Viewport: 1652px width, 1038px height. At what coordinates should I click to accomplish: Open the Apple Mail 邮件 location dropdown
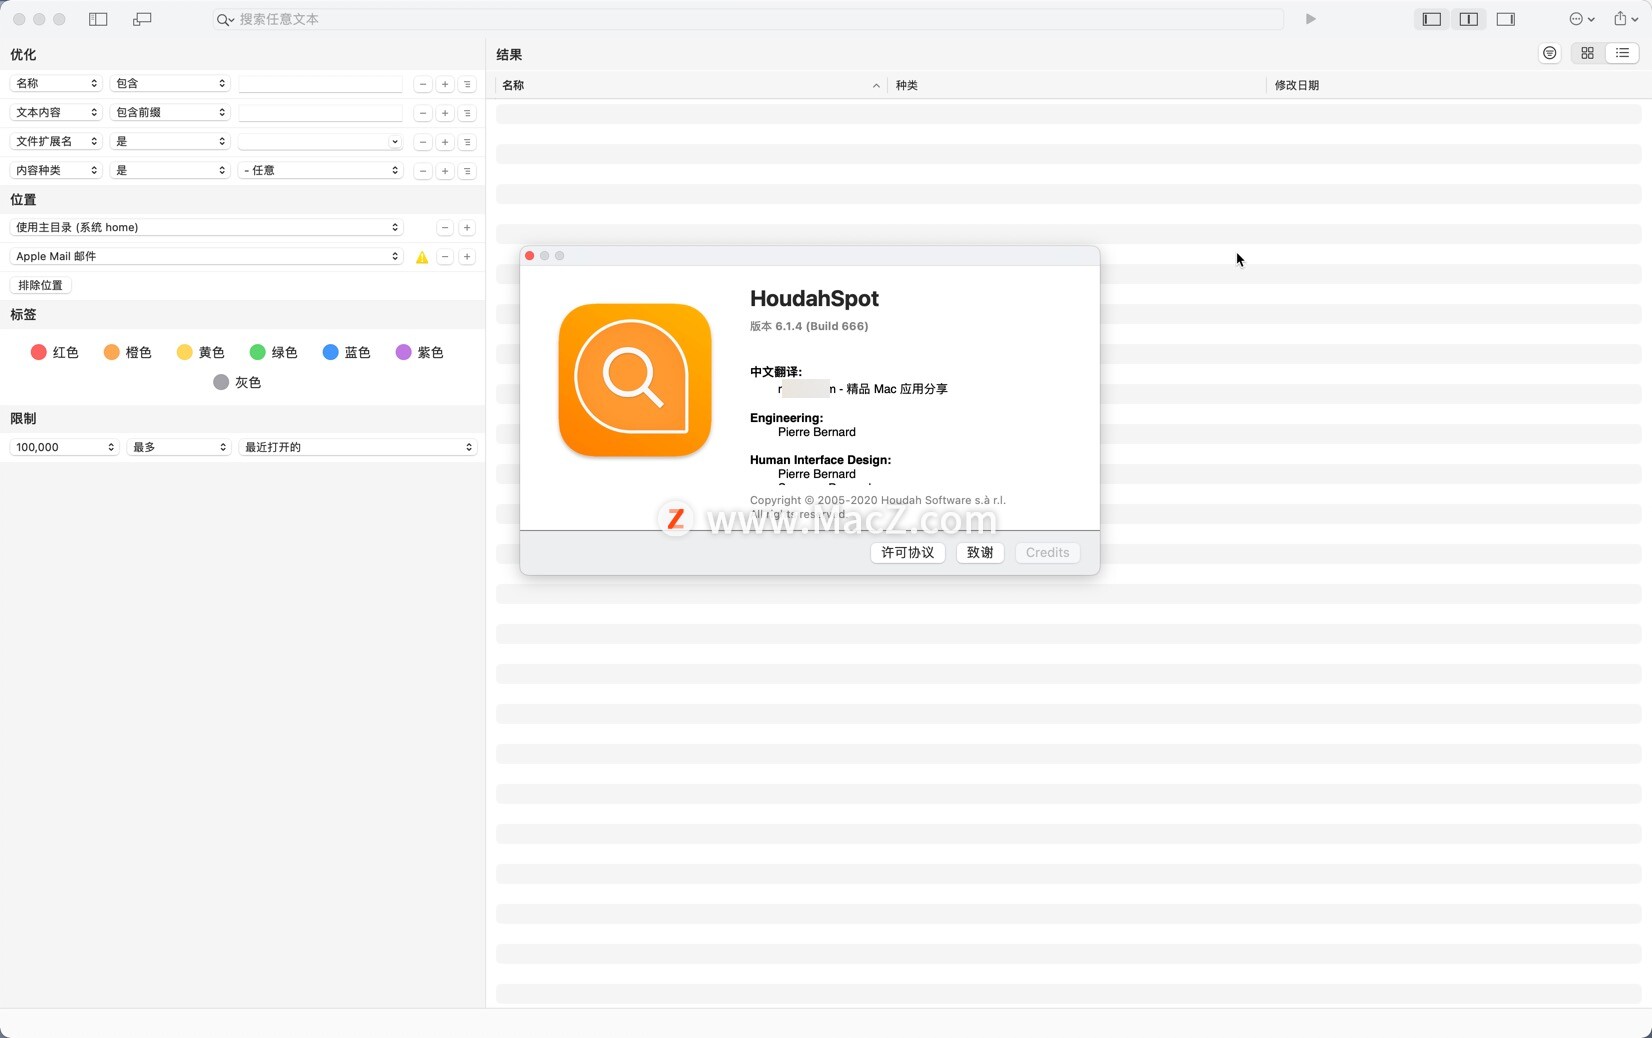(207, 257)
